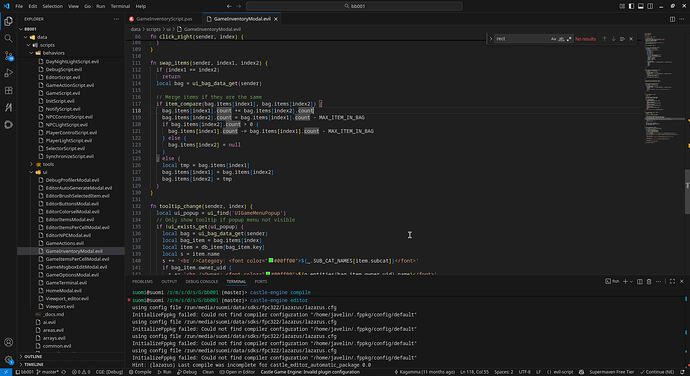Switch to GameInventoryScript.pas tab
Image resolution: width=690 pixels, height=376 pixels.
click(164, 19)
